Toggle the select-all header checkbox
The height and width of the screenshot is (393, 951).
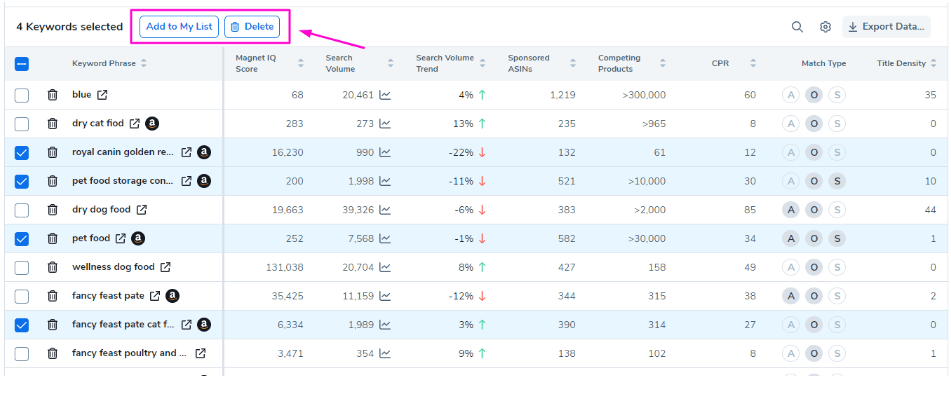click(21, 64)
